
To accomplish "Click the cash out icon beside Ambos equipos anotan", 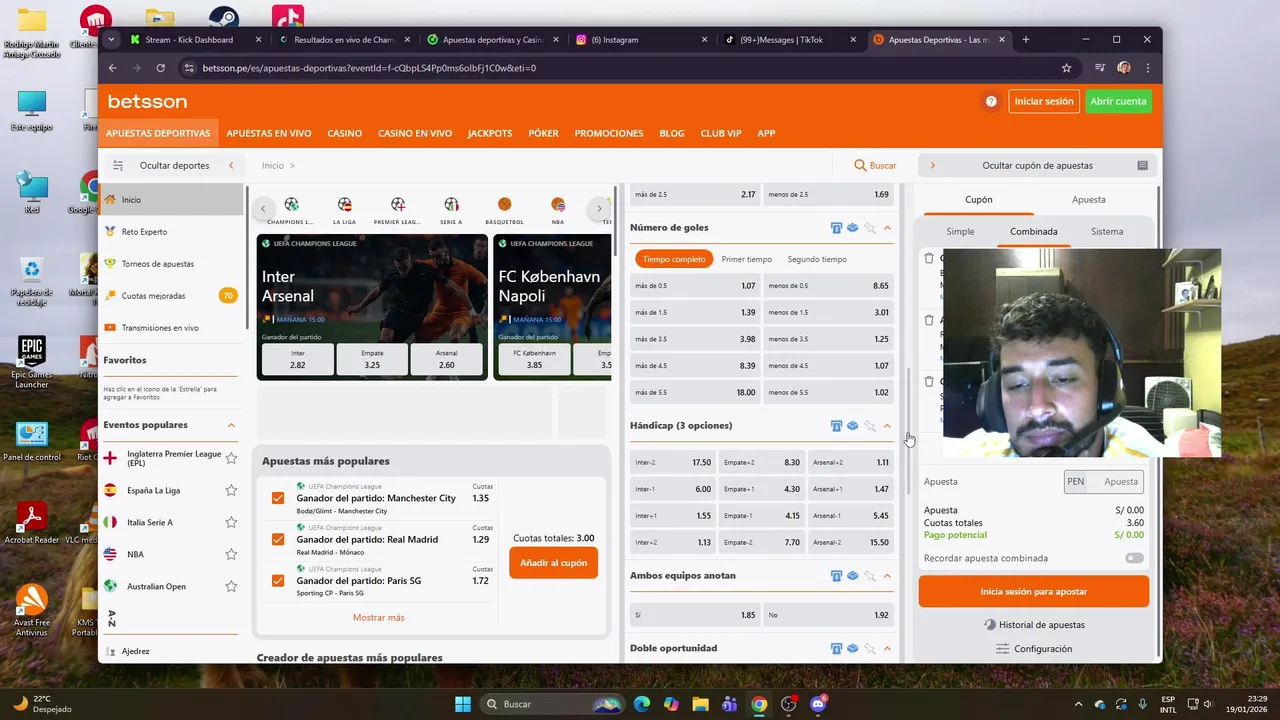I will tap(836, 576).
